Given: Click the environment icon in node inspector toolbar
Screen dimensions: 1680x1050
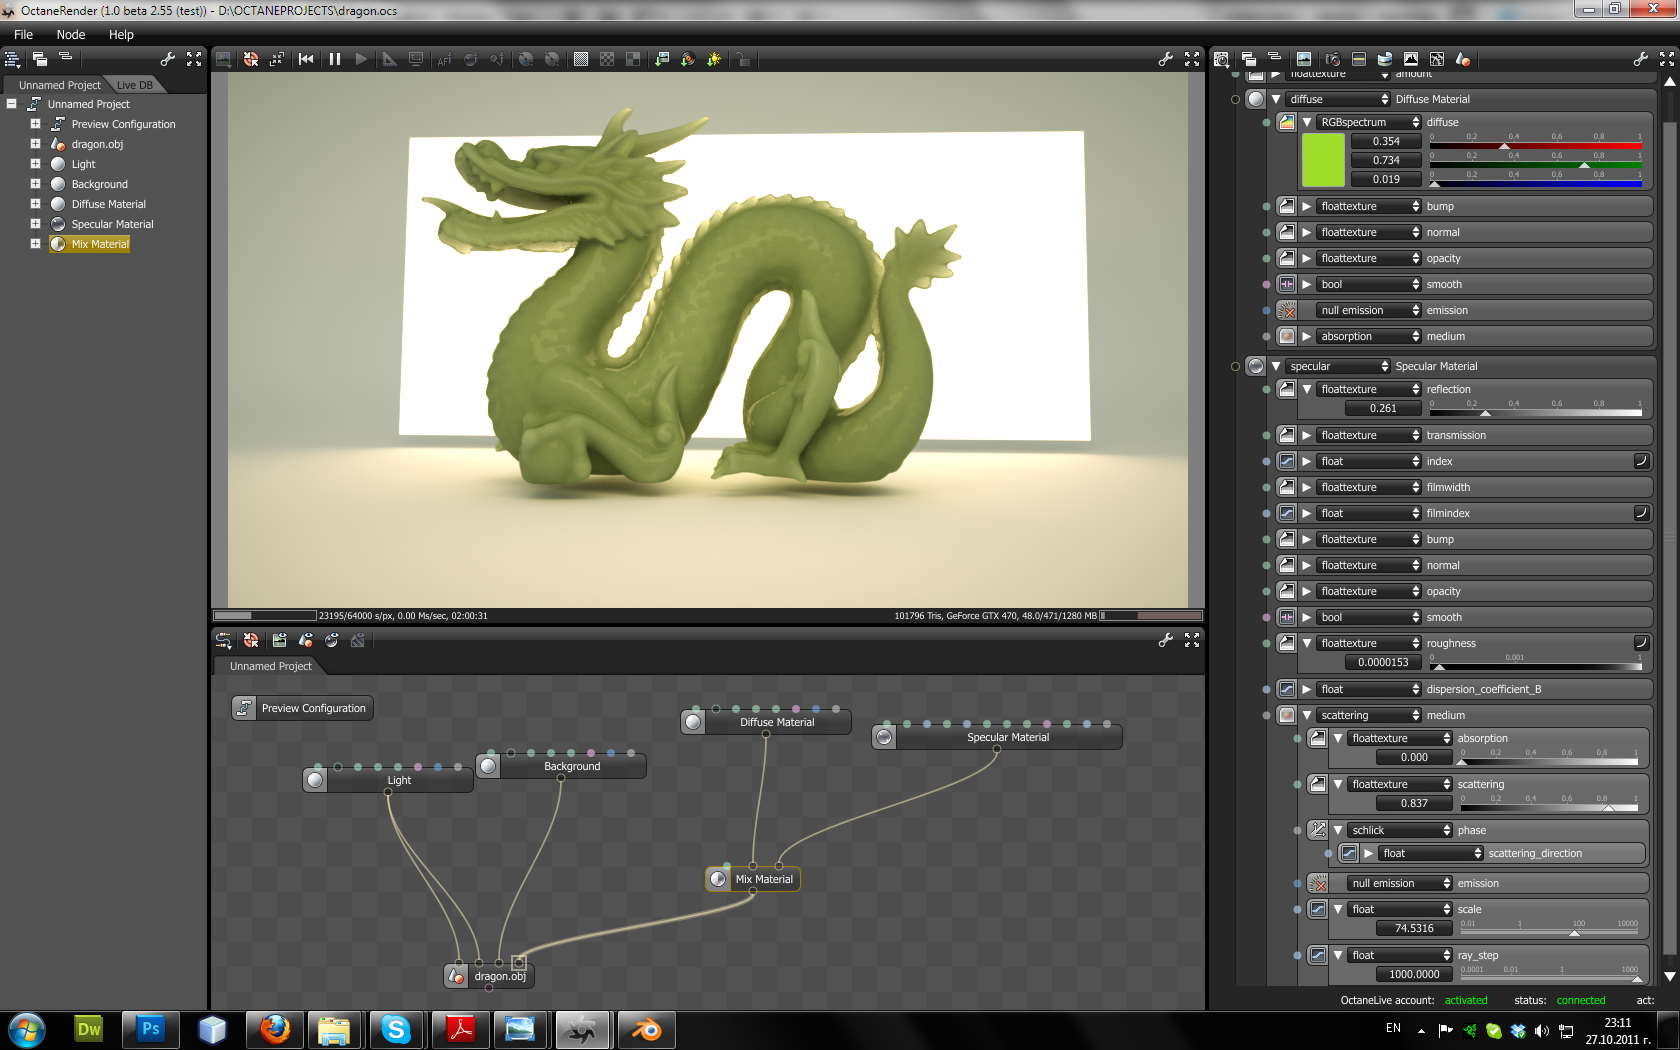Looking at the screenshot, I should click(1385, 59).
